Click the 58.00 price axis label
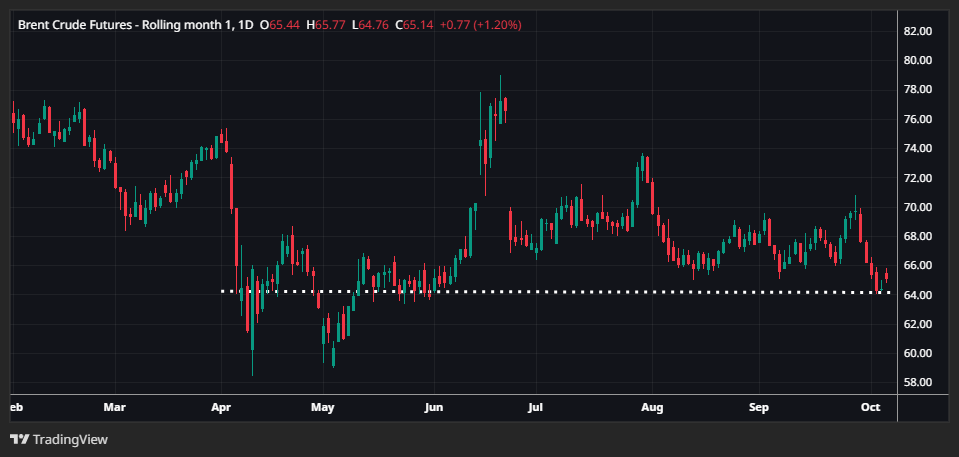The height and width of the screenshot is (457, 959). 917,383
